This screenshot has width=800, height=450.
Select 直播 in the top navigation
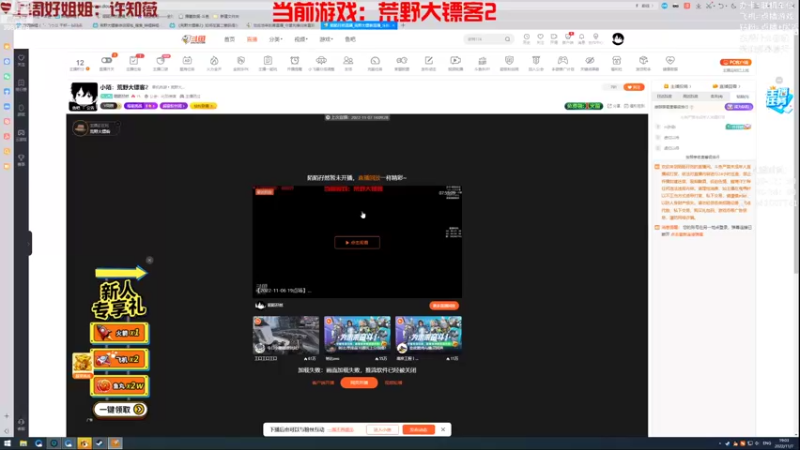(252, 39)
